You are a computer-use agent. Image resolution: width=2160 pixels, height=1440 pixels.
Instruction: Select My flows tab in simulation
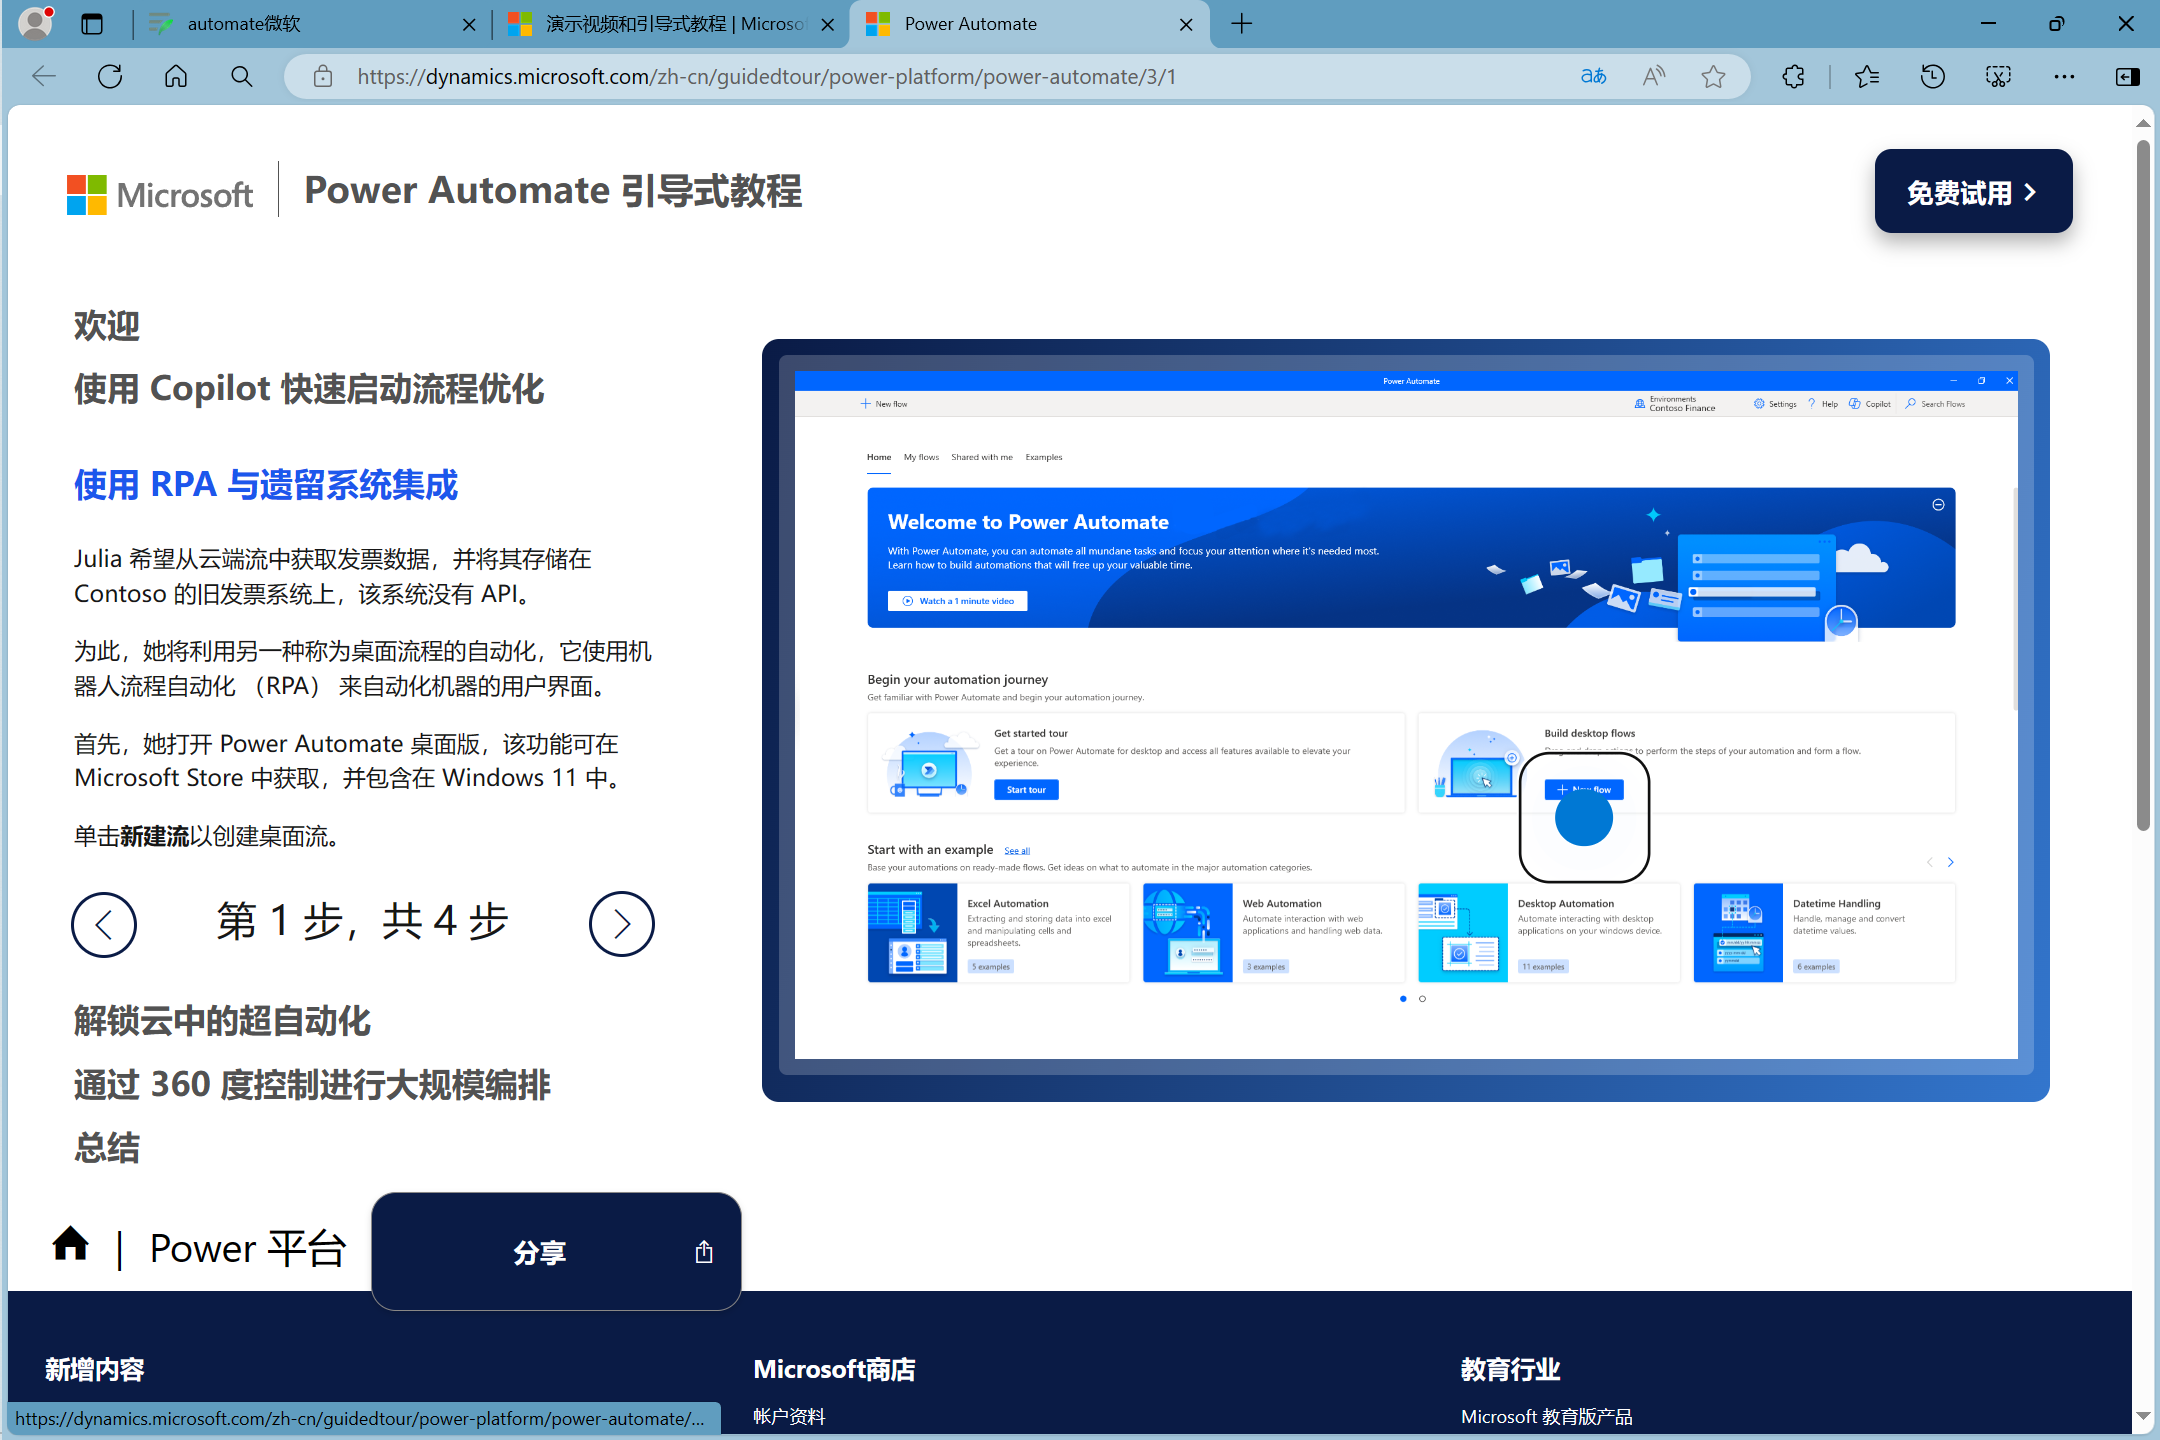click(921, 457)
